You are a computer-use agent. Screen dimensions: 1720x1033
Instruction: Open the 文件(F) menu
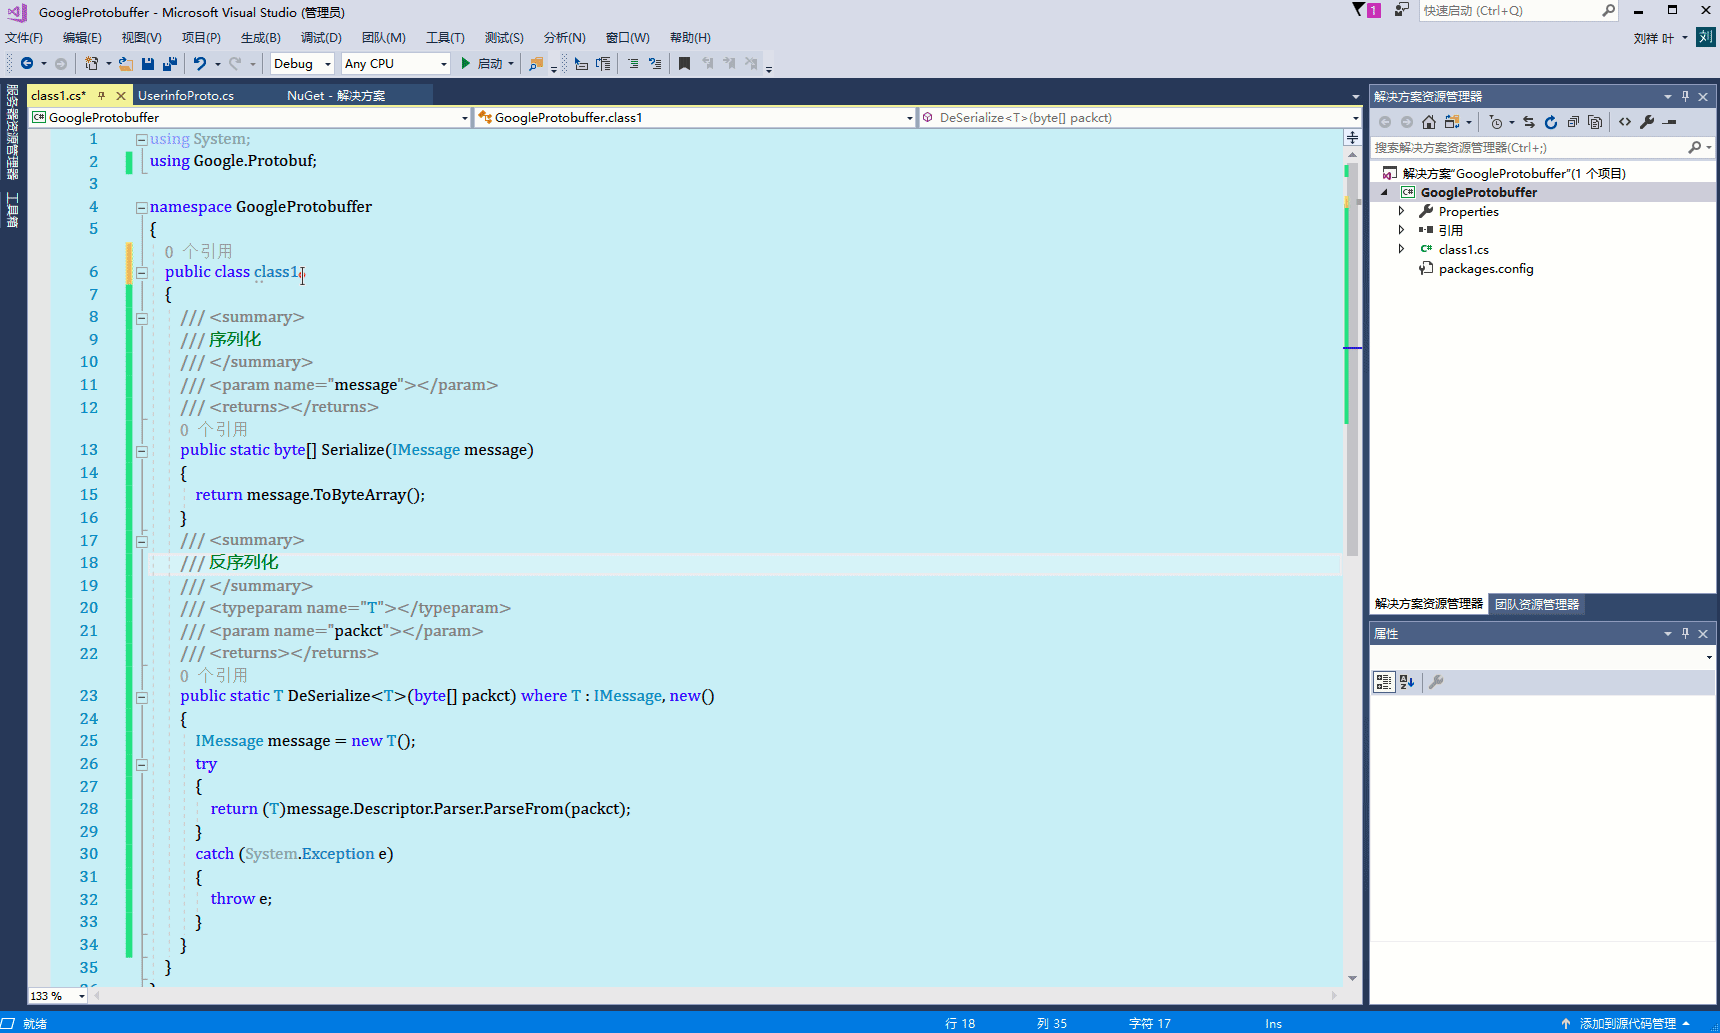pyautogui.click(x=24, y=38)
